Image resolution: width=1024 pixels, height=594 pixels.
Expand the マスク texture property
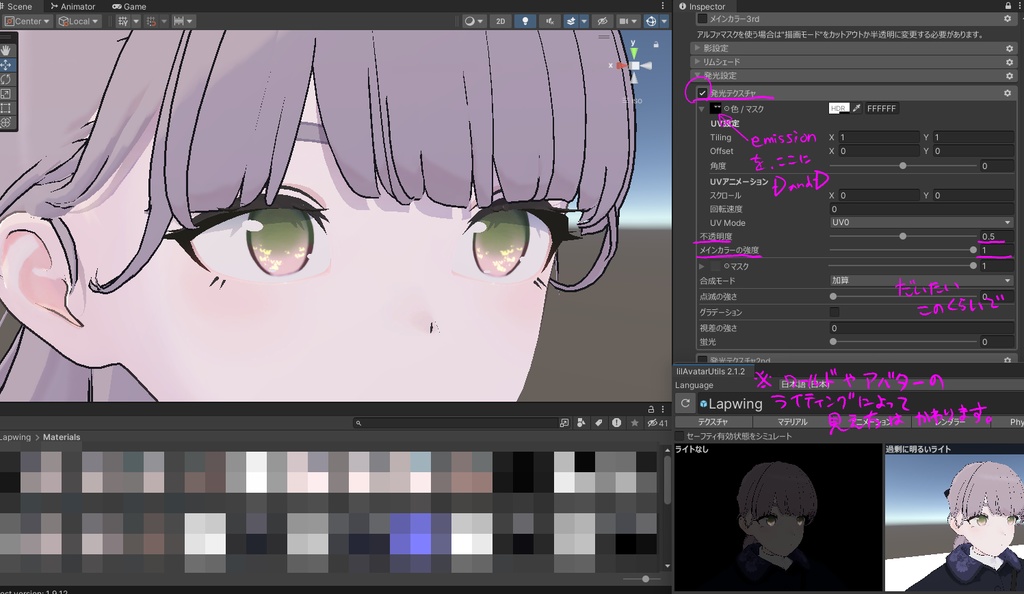pyautogui.click(x=701, y=266)
